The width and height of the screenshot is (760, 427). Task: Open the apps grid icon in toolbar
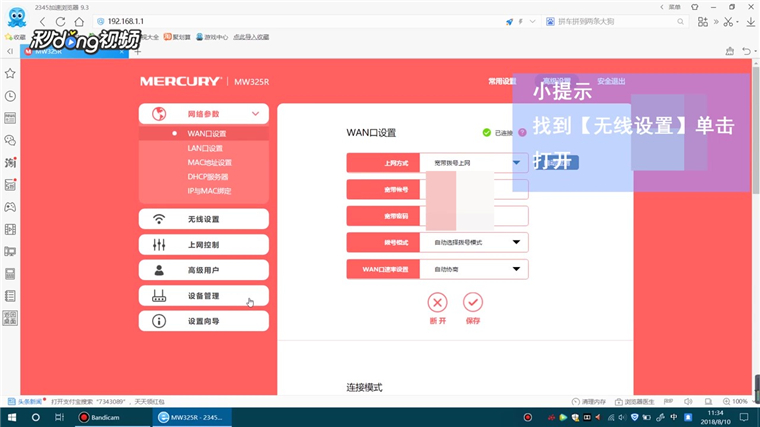coord(703,22)
